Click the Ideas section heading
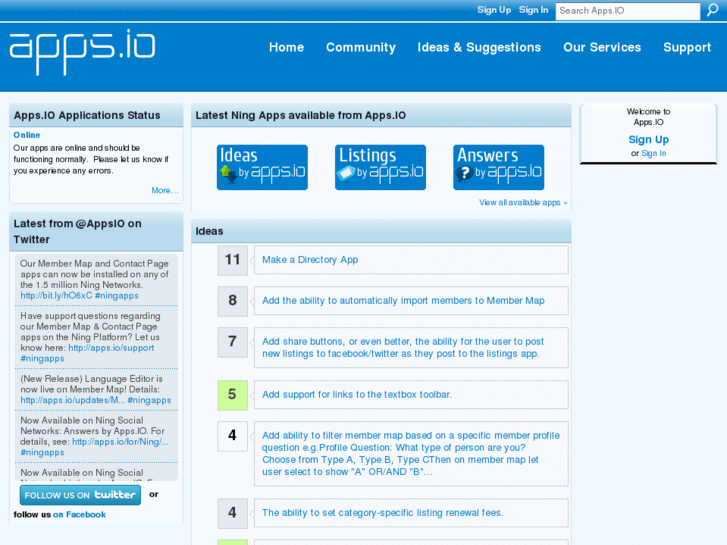Image resolution: width=727 pixels, height=545 pixels. pyautogui.click(x=209, y=231)
